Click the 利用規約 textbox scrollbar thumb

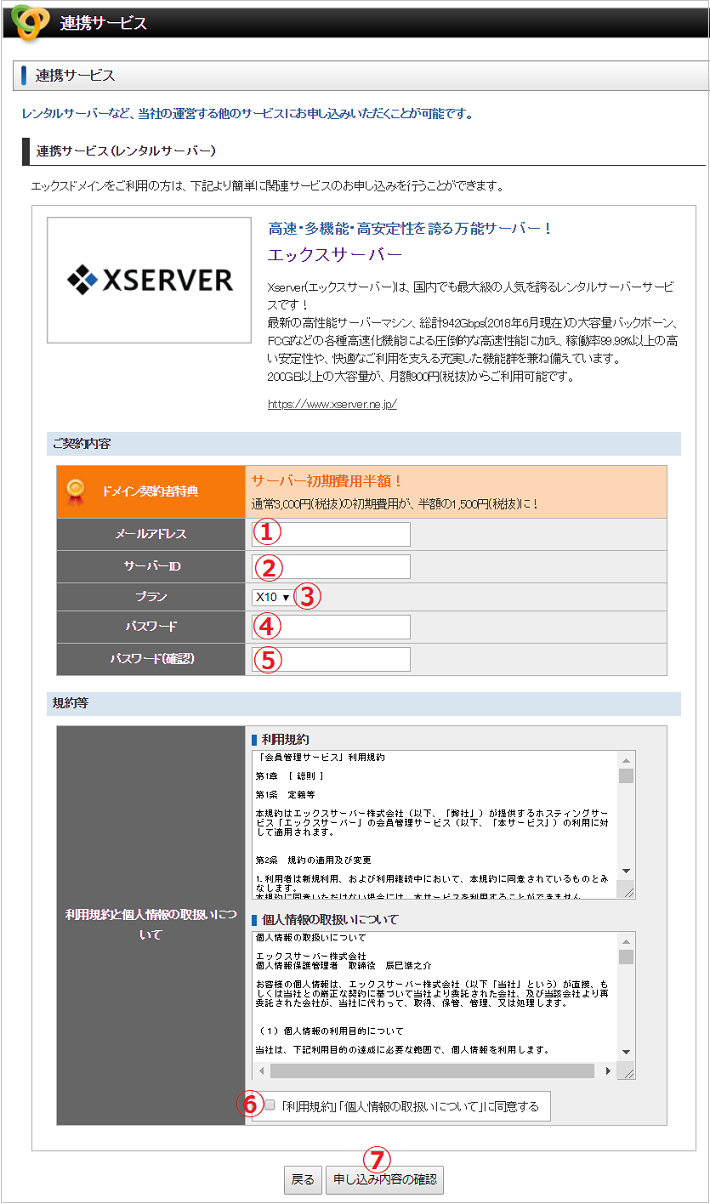[x=626, y=776]
